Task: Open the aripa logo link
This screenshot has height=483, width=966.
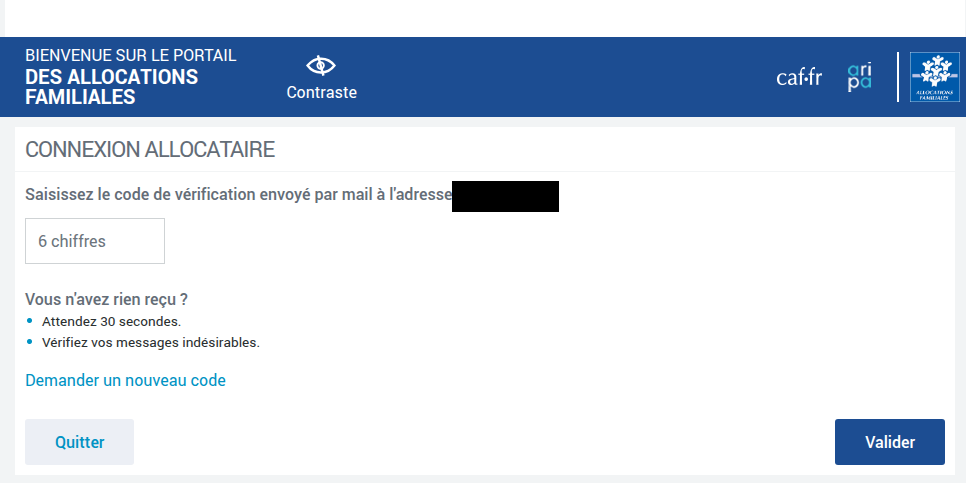Action: tap(859, 77)
